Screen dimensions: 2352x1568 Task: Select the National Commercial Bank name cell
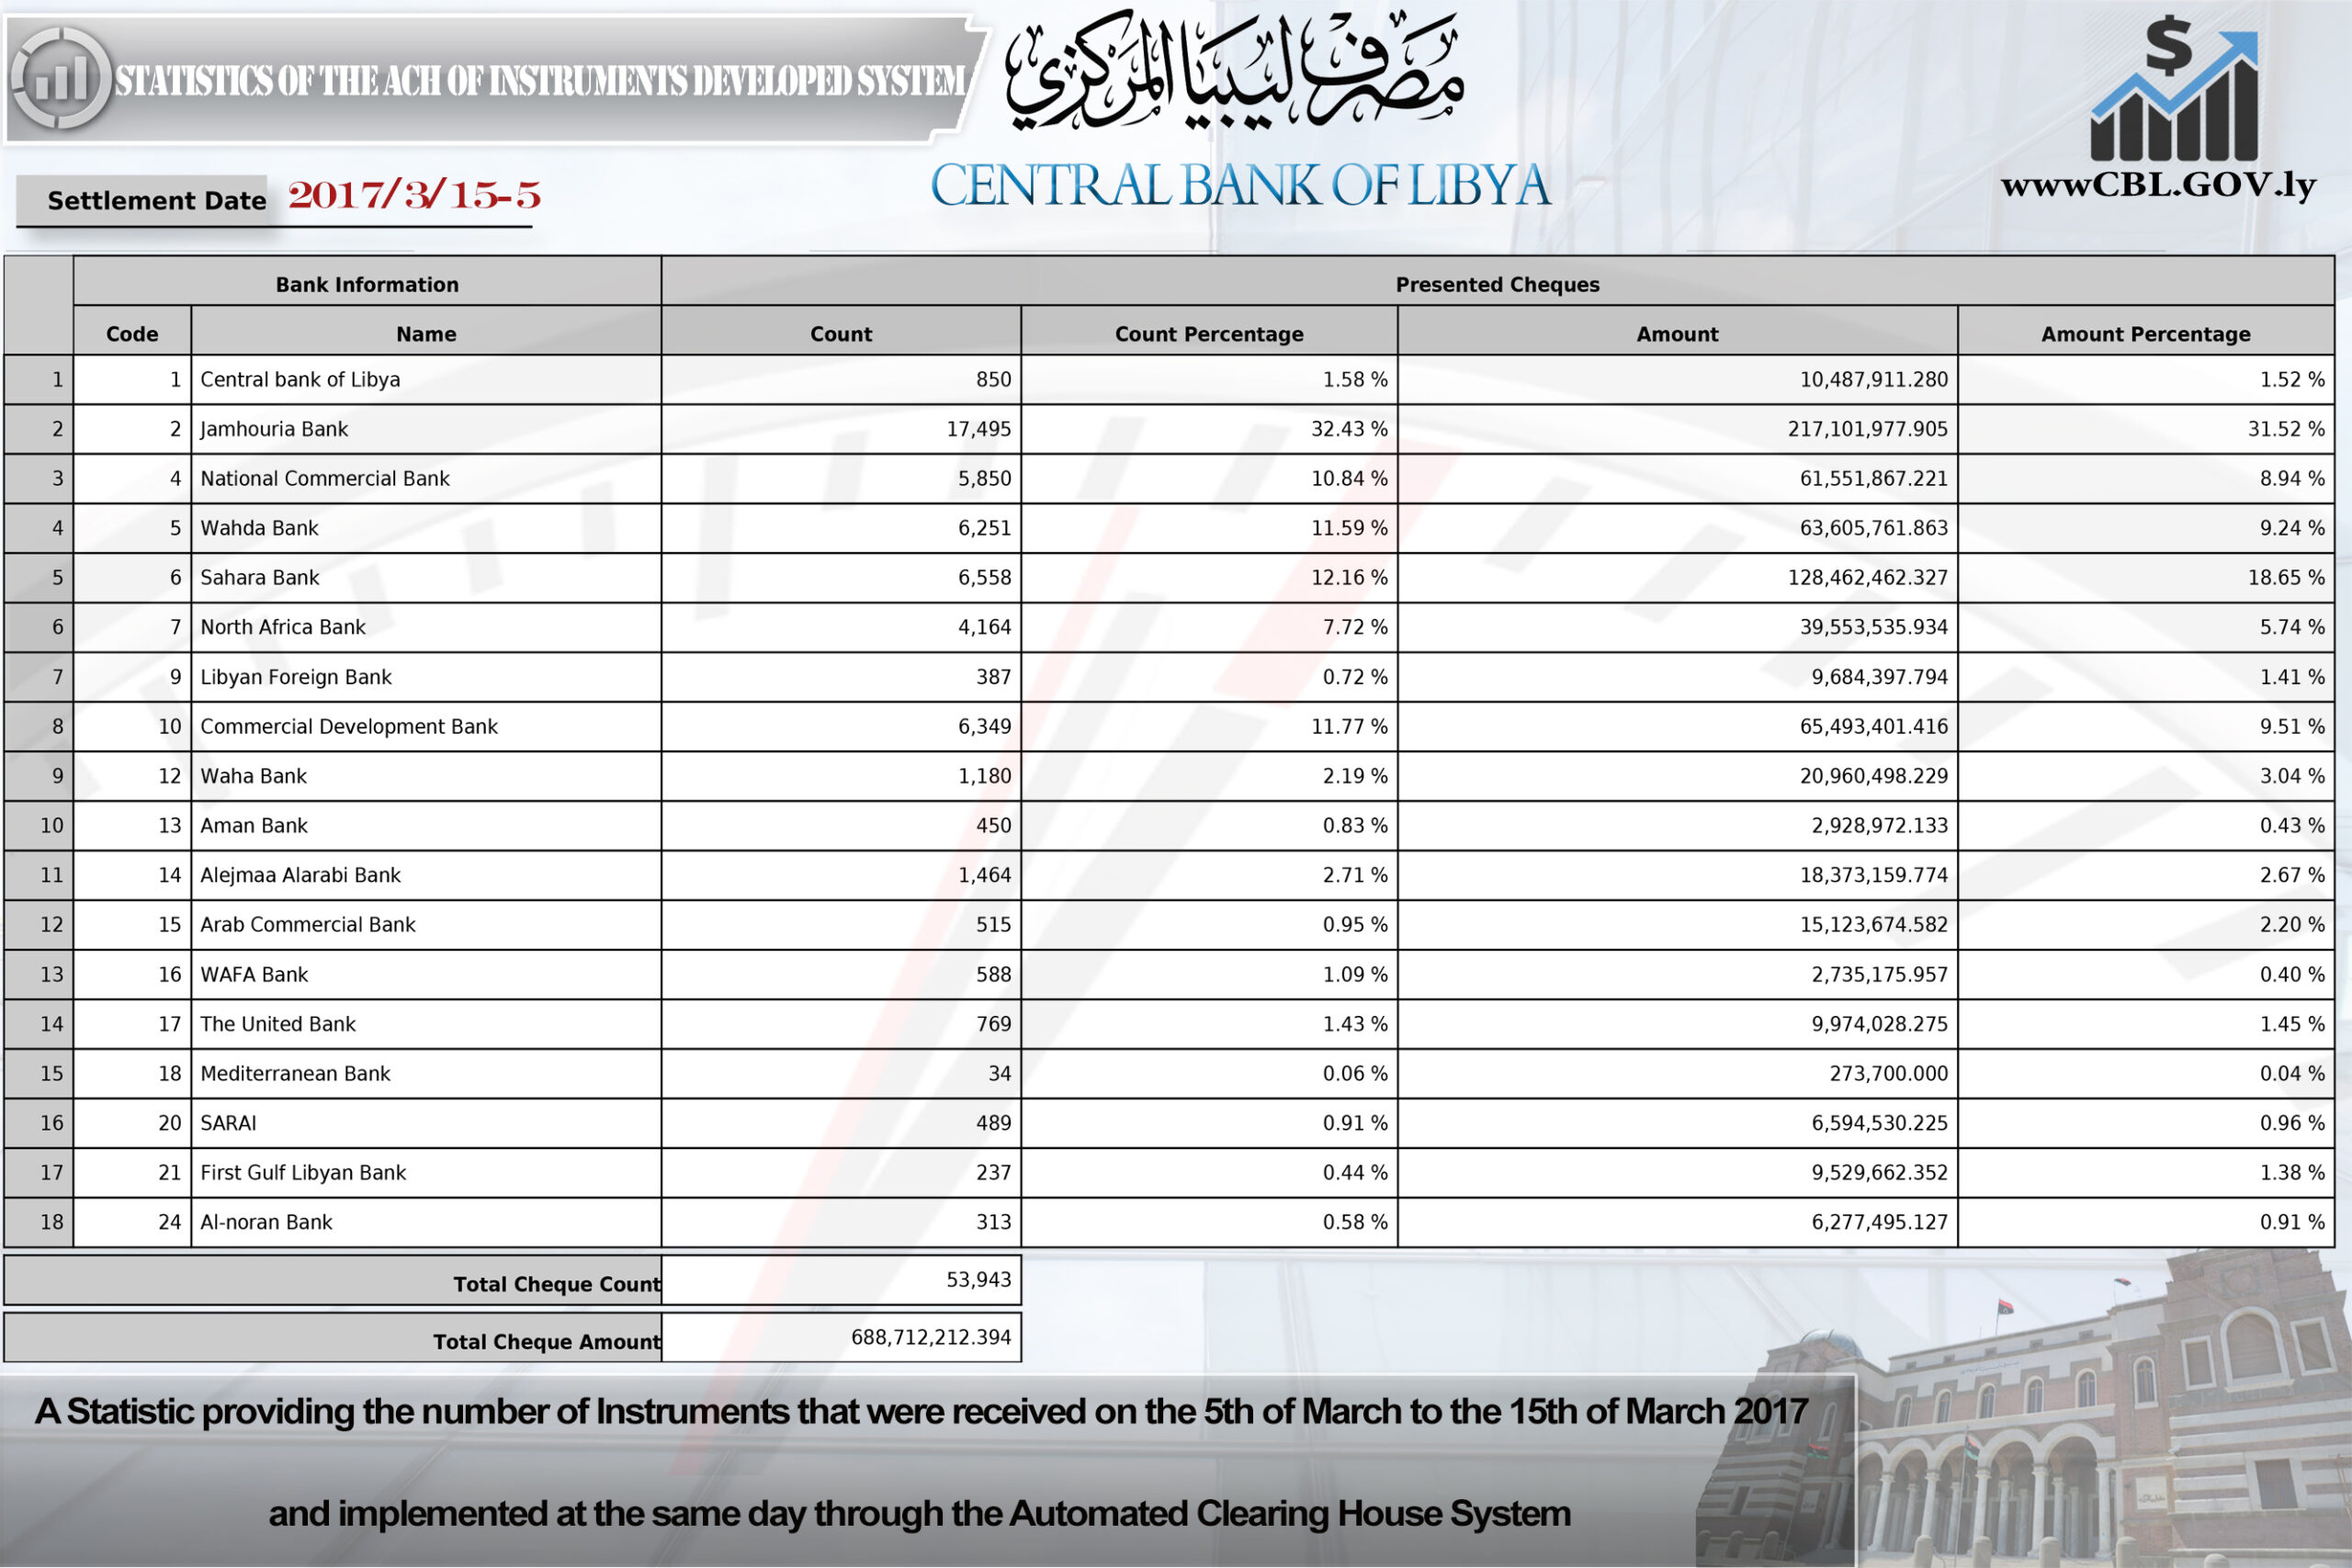[426, 479]
